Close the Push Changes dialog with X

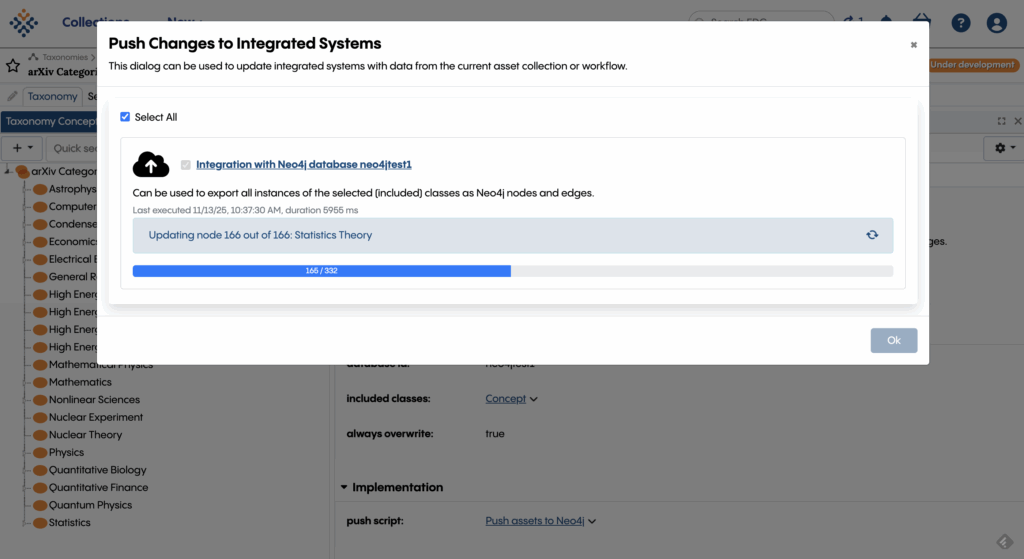click(x=913, y=45)
